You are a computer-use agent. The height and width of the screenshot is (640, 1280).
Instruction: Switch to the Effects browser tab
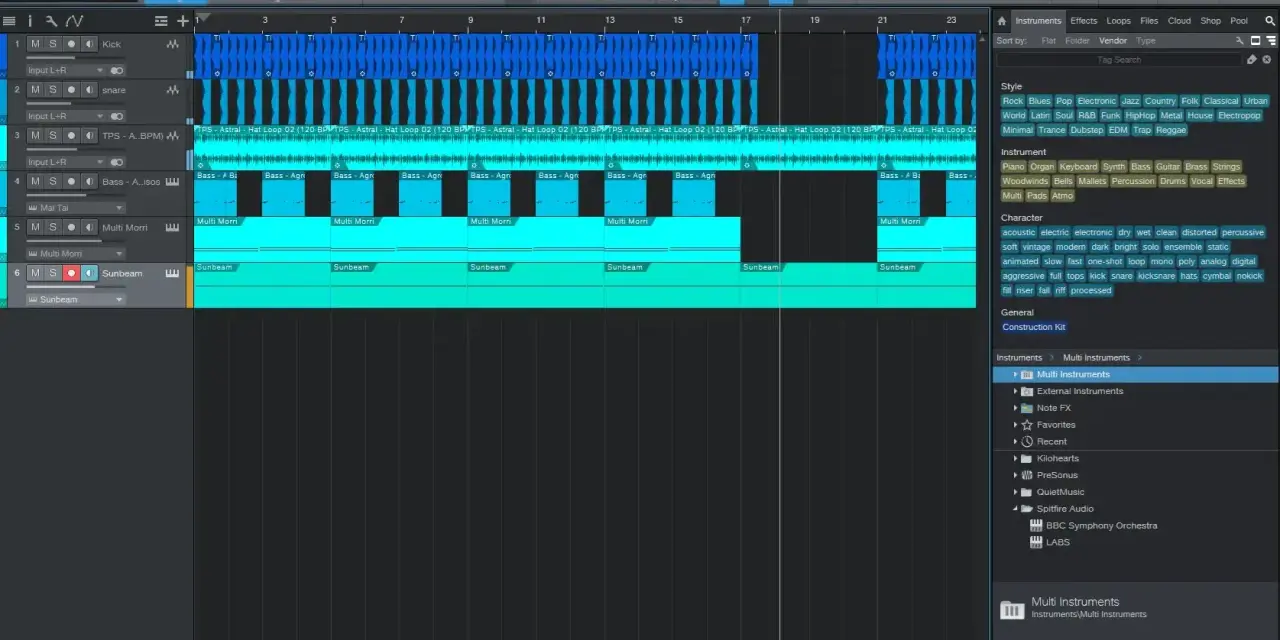1083,21
